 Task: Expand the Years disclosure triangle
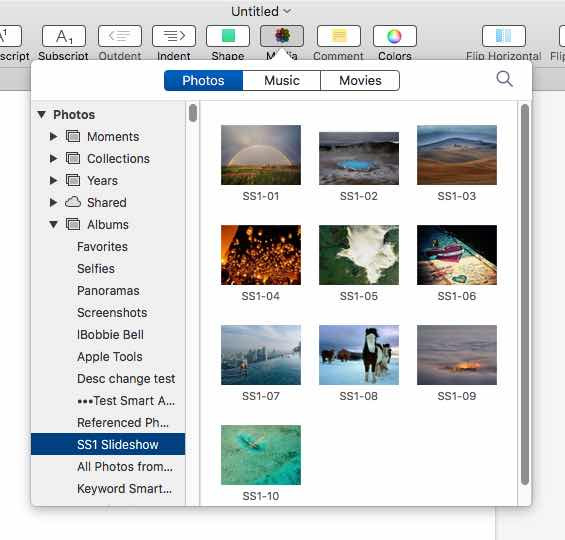(53, 180)
